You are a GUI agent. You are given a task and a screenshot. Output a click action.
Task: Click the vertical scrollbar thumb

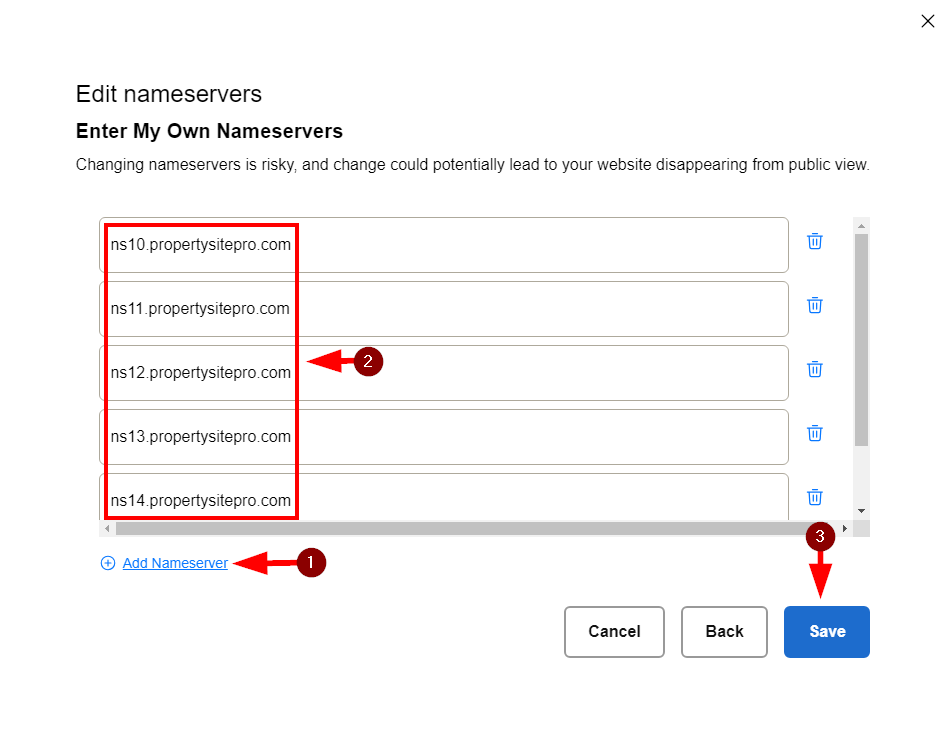[x=861, y=340]
